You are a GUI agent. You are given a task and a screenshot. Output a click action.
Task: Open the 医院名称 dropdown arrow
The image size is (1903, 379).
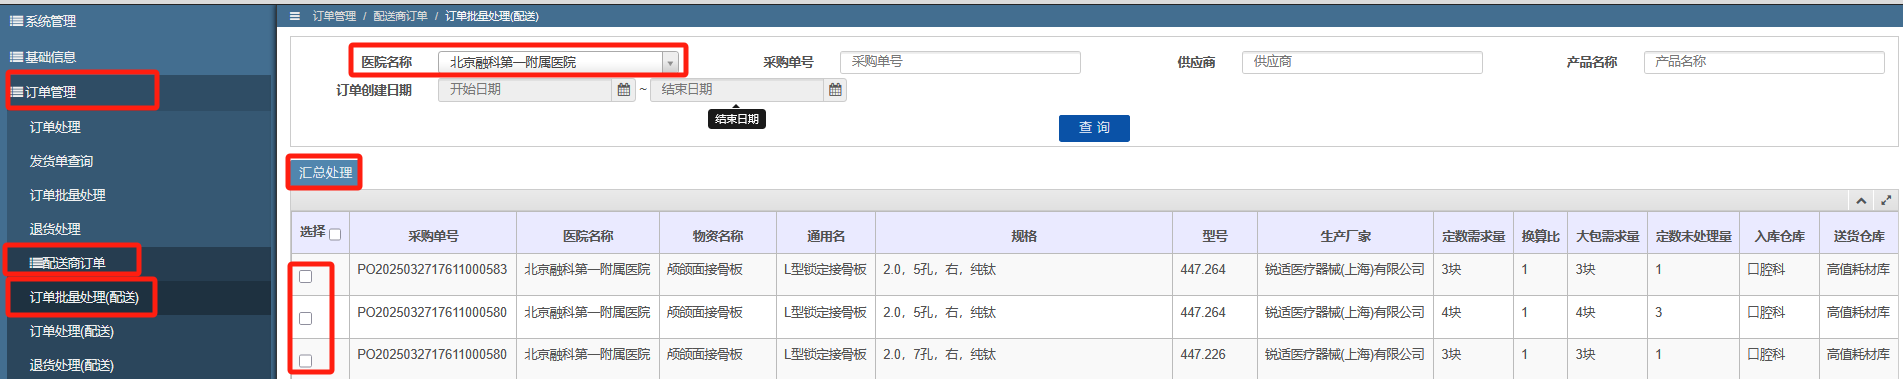coord(670,63)
